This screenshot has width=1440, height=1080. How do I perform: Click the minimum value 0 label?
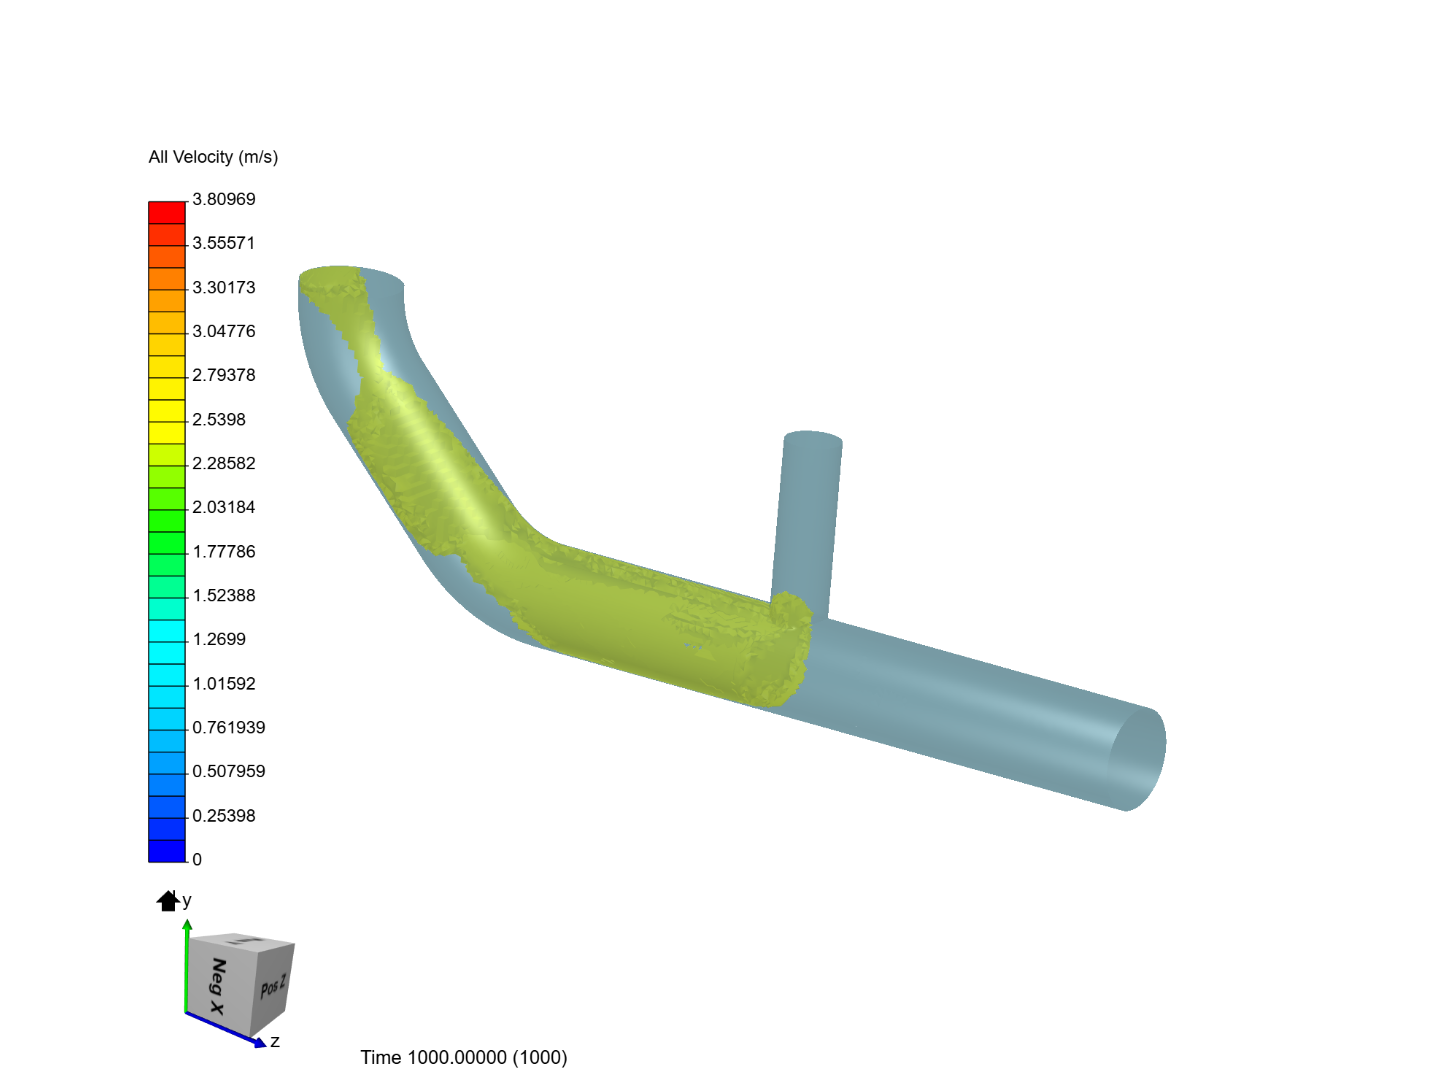tap(197, 859)
